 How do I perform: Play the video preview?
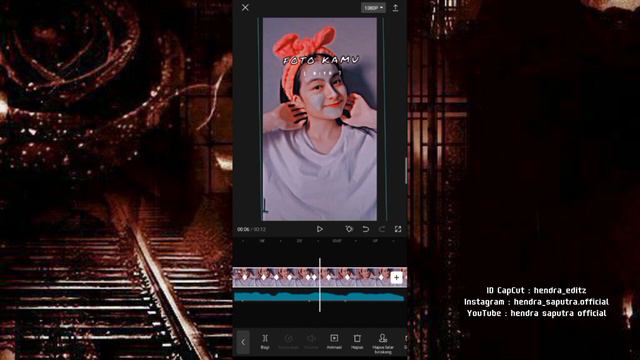pos(320,229)
